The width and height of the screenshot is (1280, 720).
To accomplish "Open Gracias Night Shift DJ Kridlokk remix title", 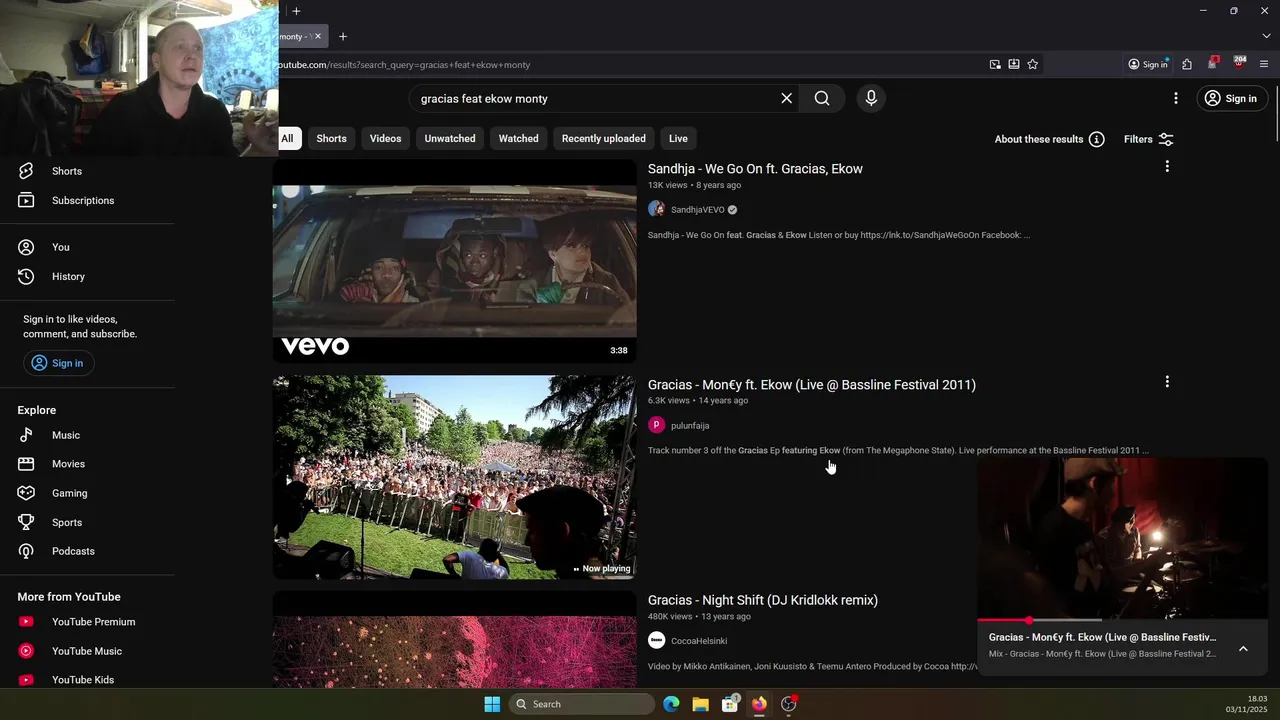I will 763,600.
